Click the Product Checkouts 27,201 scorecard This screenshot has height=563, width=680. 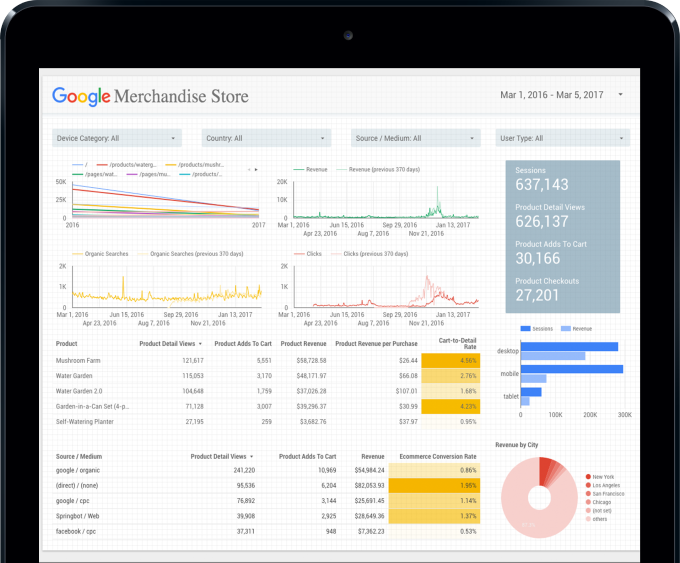[x=547, y=290]
